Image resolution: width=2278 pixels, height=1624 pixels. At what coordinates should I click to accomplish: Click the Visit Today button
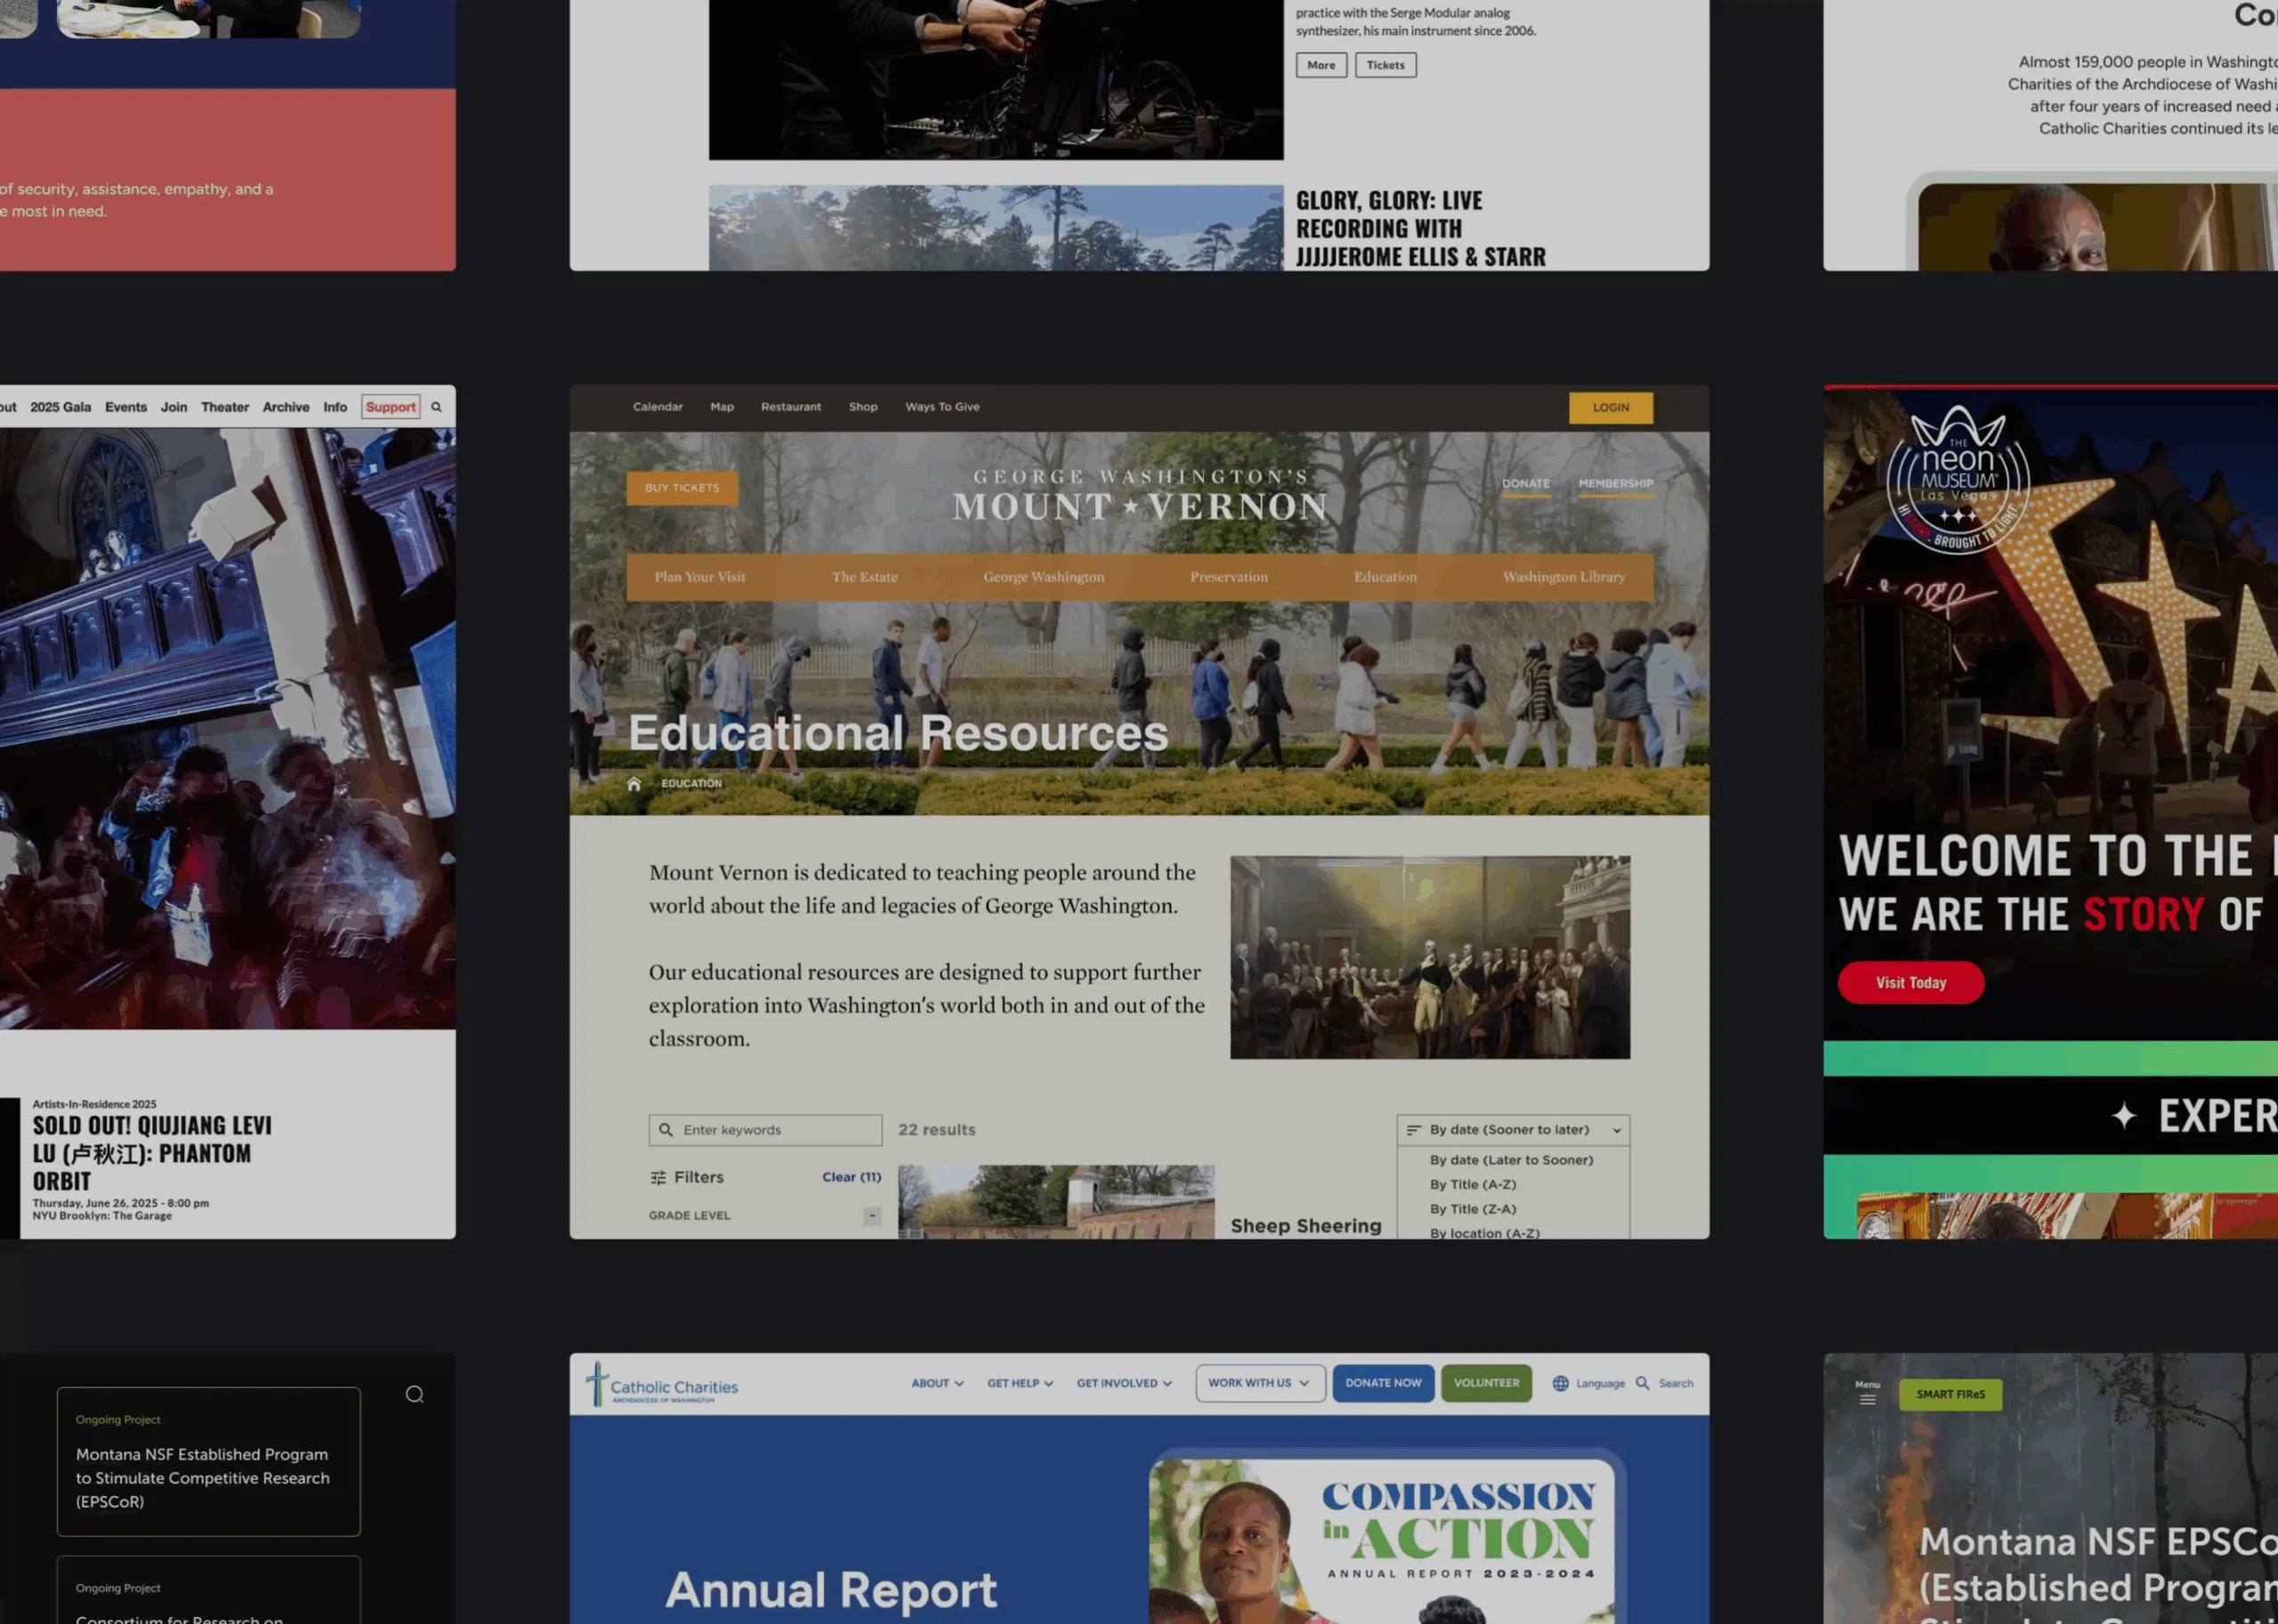click(1911, 983)
